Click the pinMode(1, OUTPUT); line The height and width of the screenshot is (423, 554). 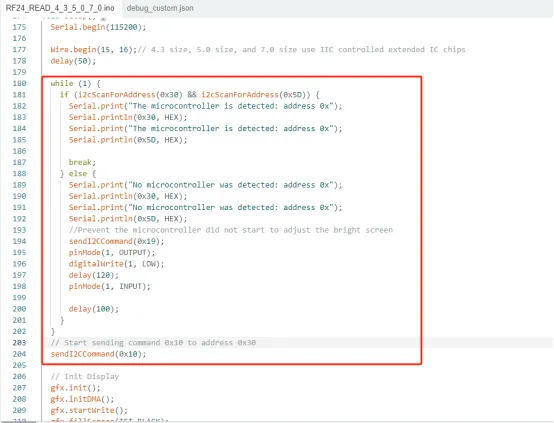112,253
